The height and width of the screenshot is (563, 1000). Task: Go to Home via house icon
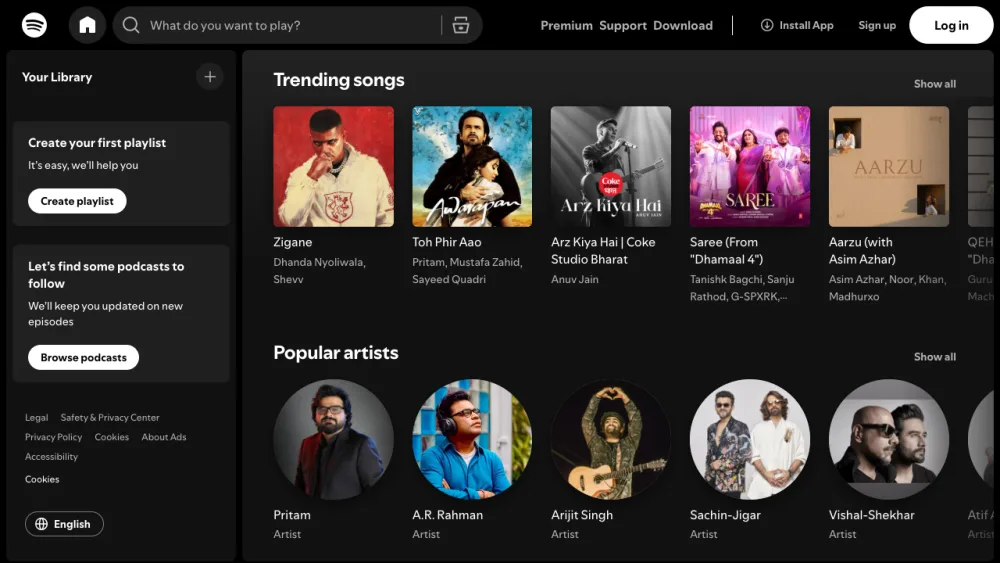point(87,26)
